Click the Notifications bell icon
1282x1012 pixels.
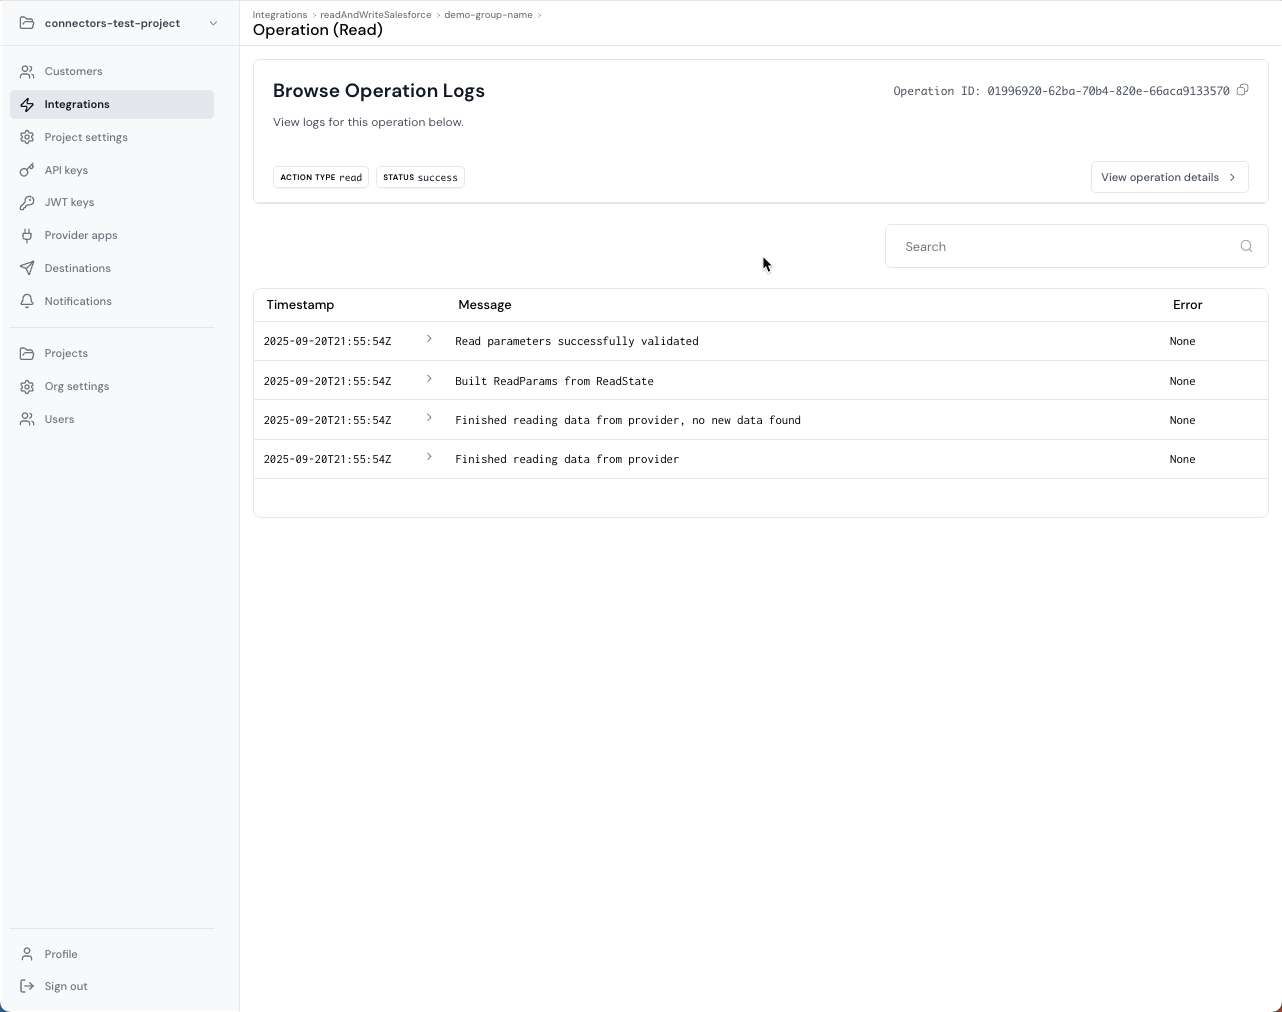click(x=27, y=301)
